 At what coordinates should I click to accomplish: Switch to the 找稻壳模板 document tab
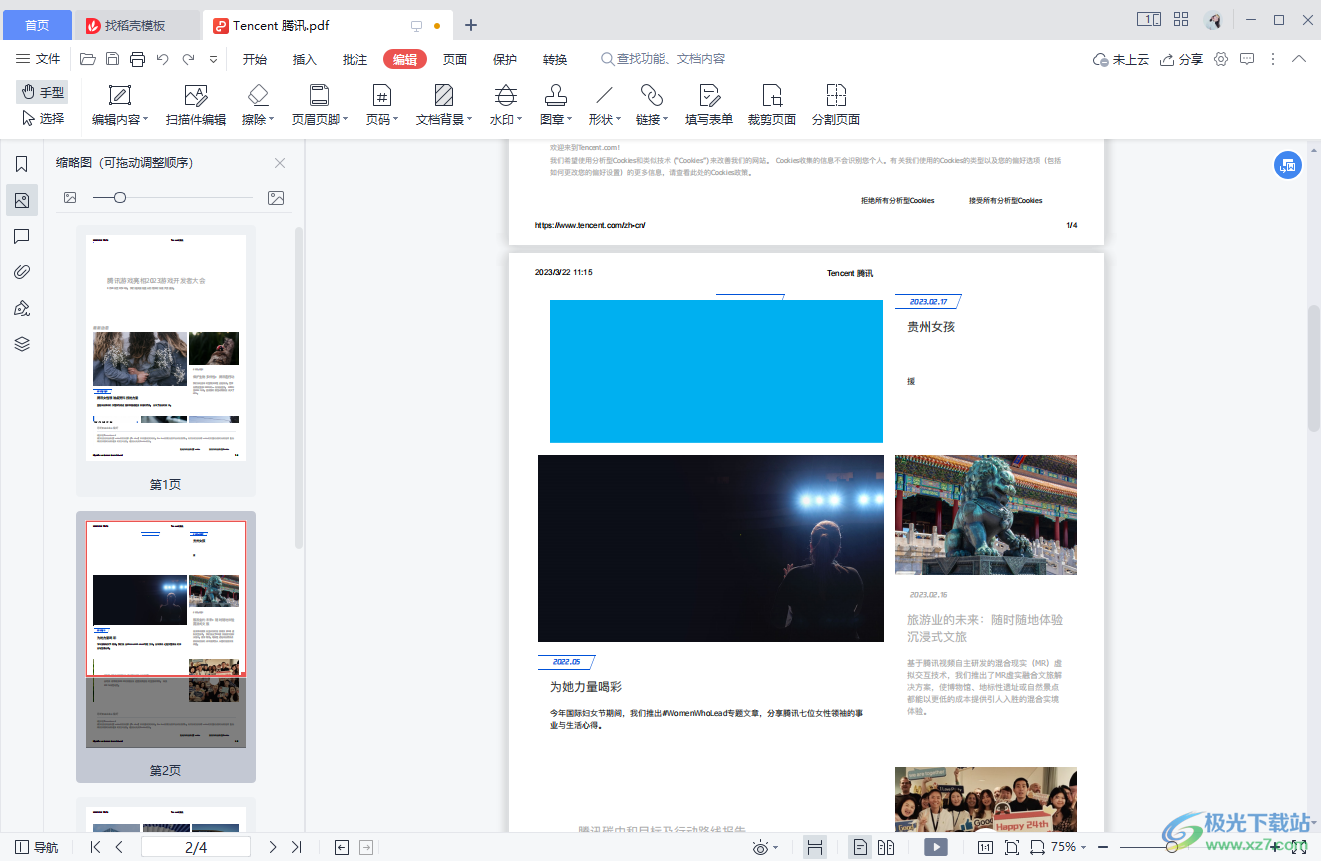click(x=136, y=25)
